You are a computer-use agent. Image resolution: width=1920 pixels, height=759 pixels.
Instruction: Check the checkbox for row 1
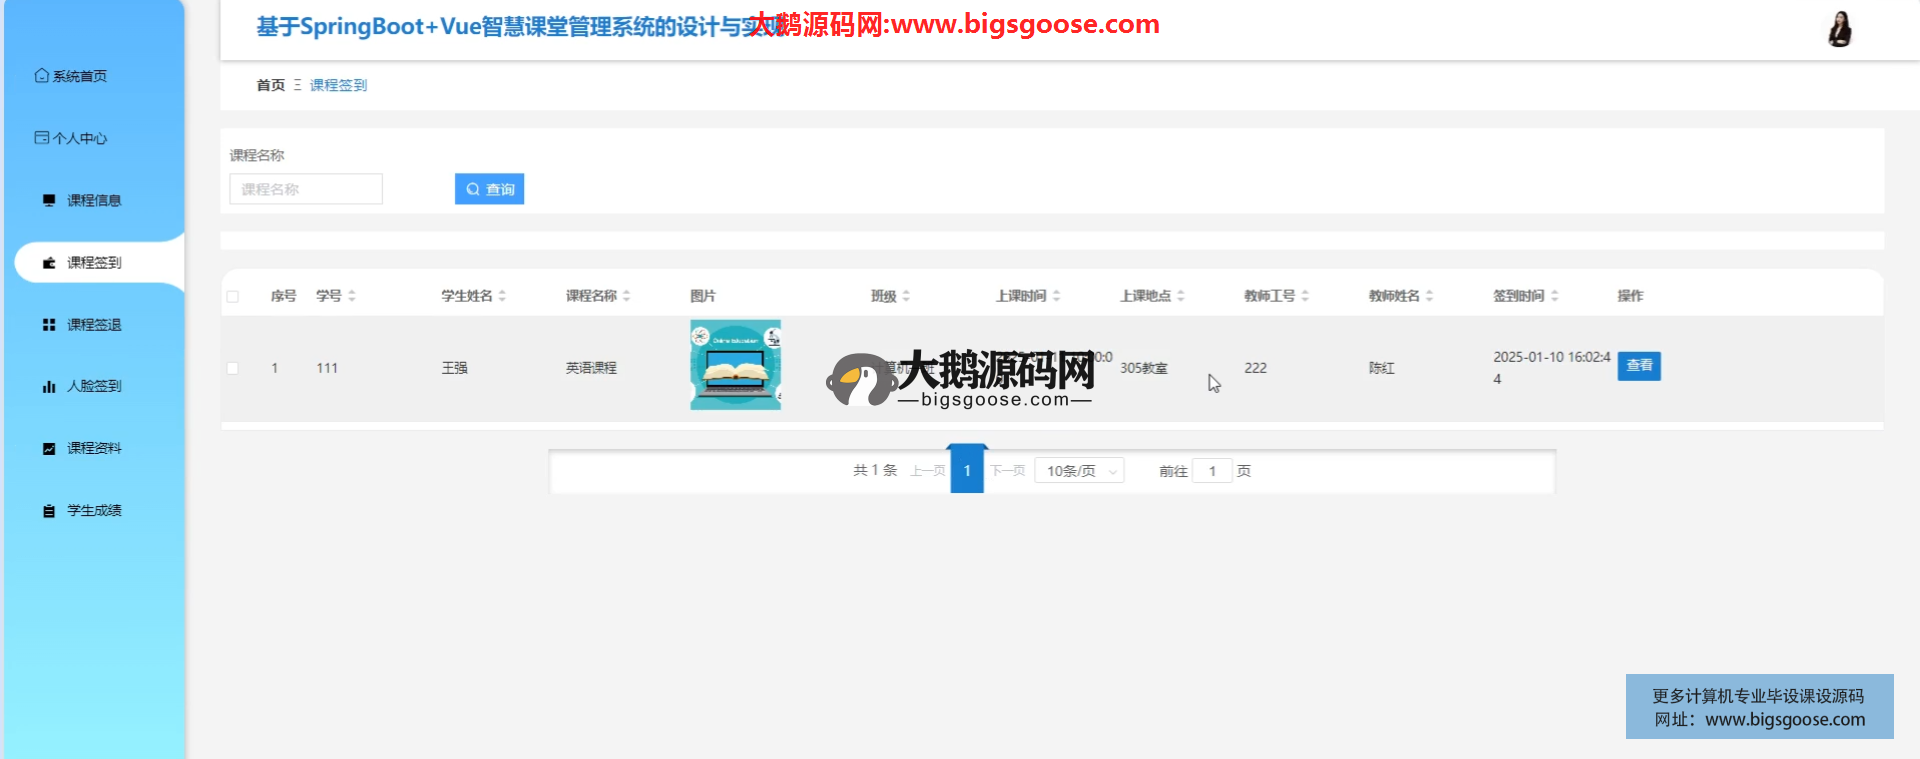233,368
